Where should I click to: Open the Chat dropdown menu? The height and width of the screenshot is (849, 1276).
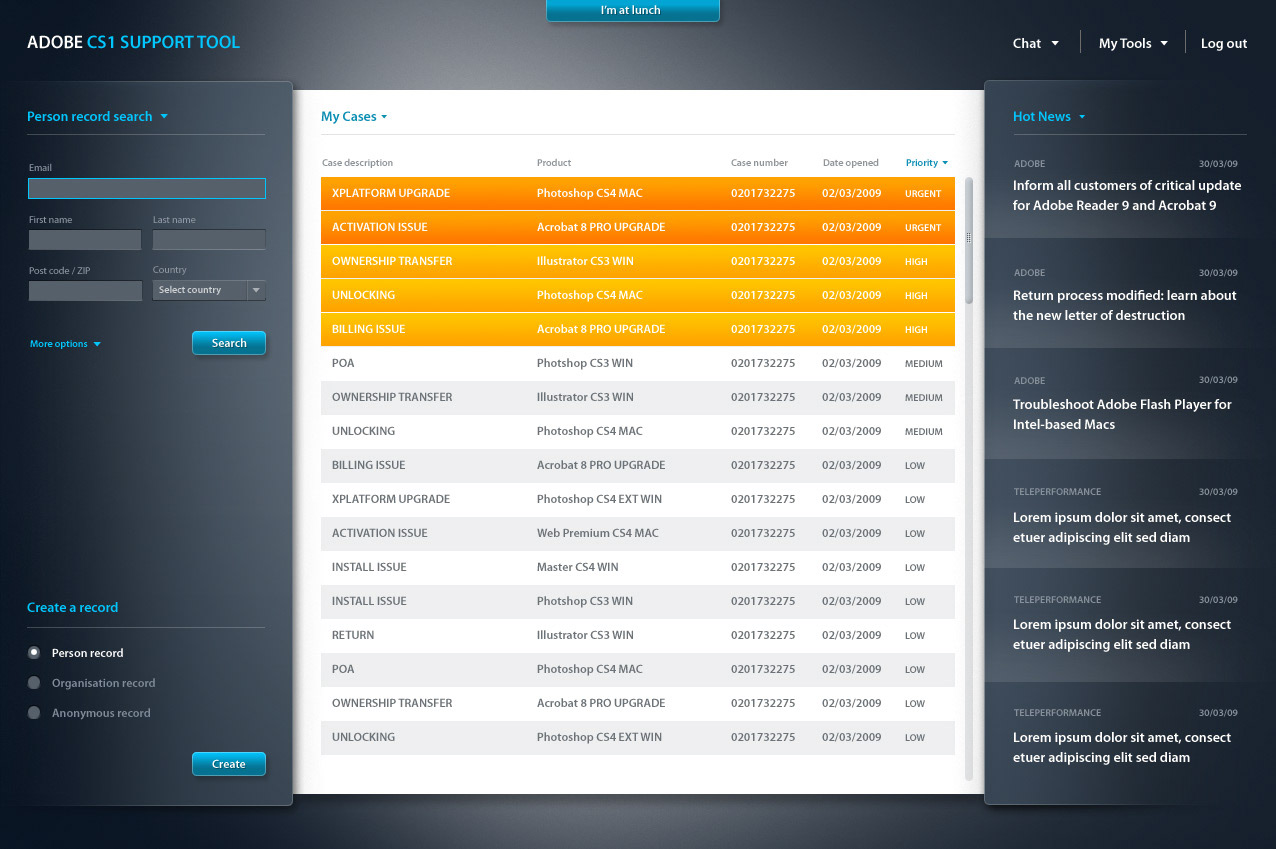click(x=1035, y=43)
